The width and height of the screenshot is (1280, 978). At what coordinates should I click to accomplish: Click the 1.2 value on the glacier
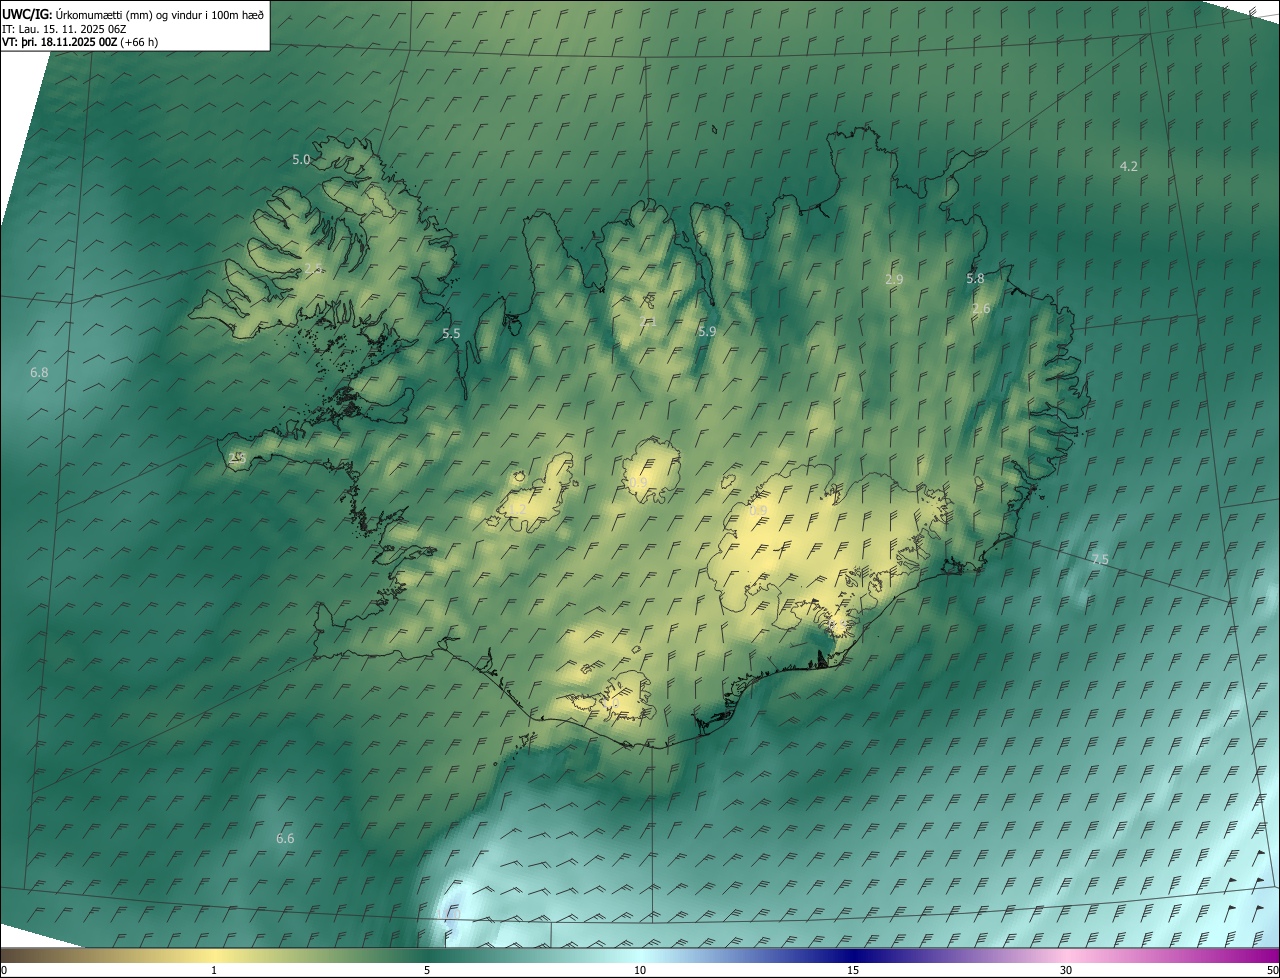click(x=517, y=510)
